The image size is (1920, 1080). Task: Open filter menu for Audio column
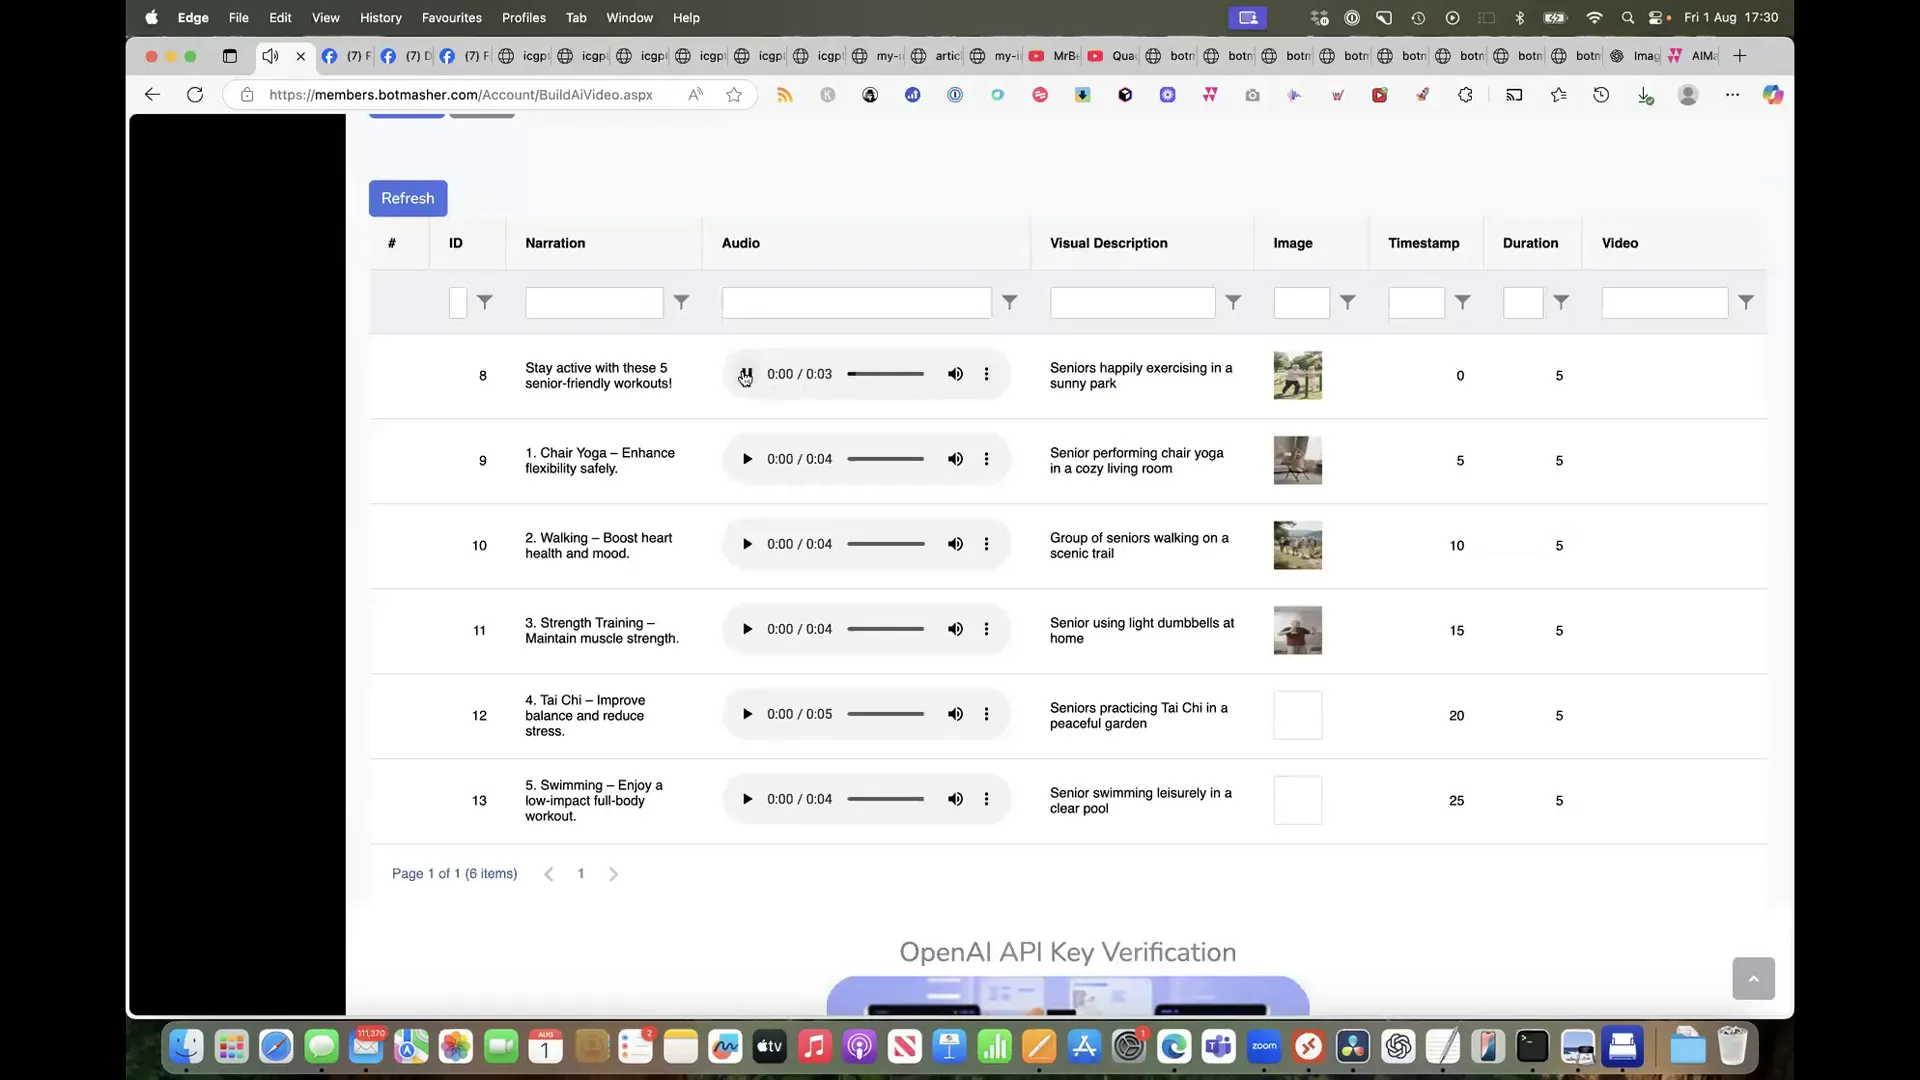point(1010,302)
